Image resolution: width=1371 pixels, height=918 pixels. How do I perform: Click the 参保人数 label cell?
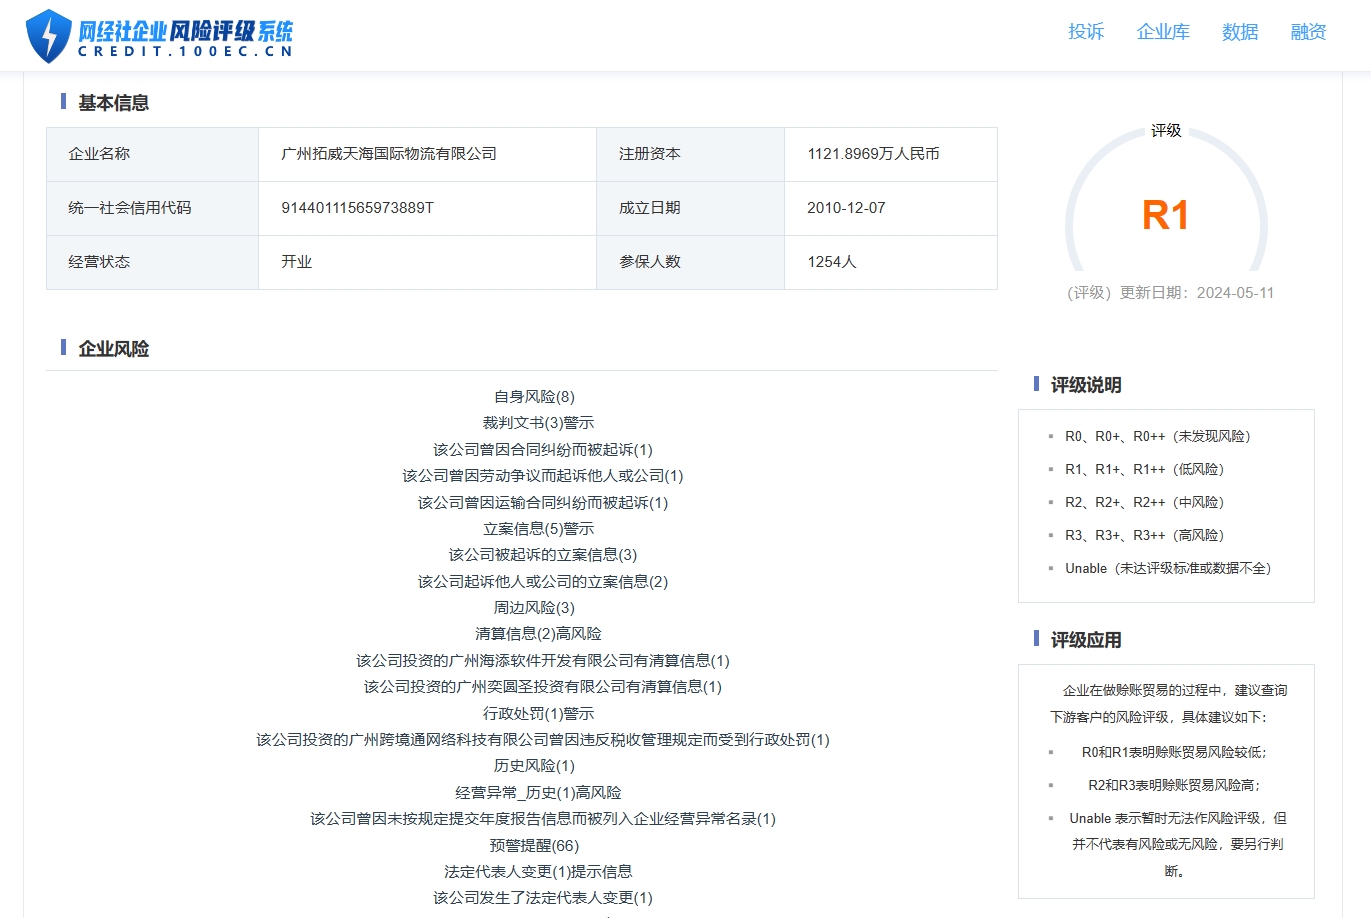[x=690, y=262]
